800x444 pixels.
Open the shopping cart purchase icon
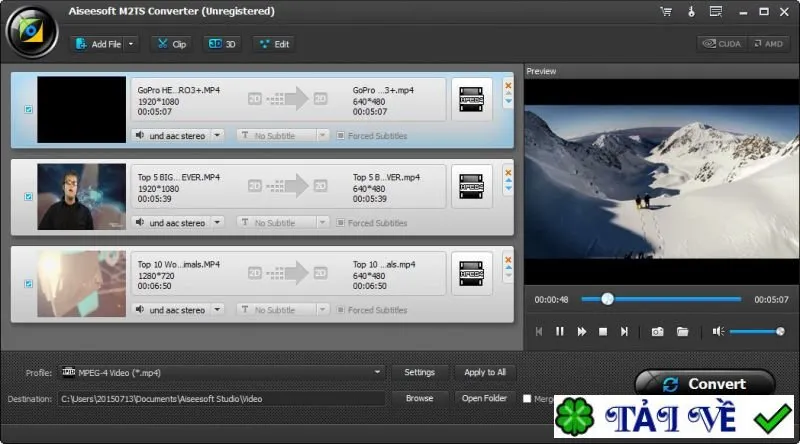[666, 11]
